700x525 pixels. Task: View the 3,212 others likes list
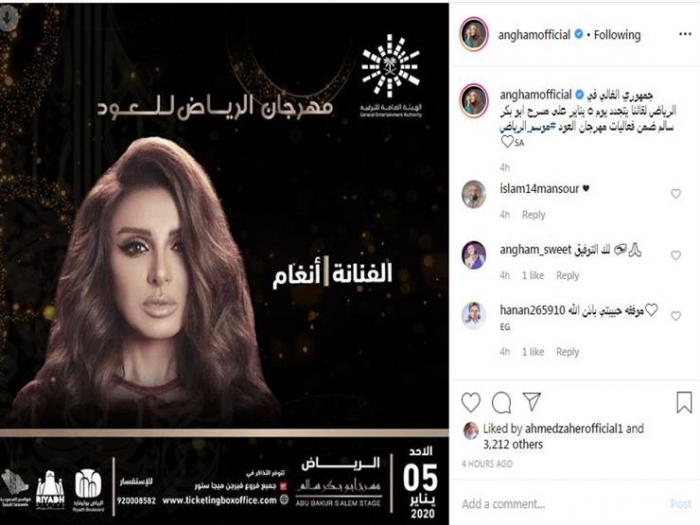(513, 444)
